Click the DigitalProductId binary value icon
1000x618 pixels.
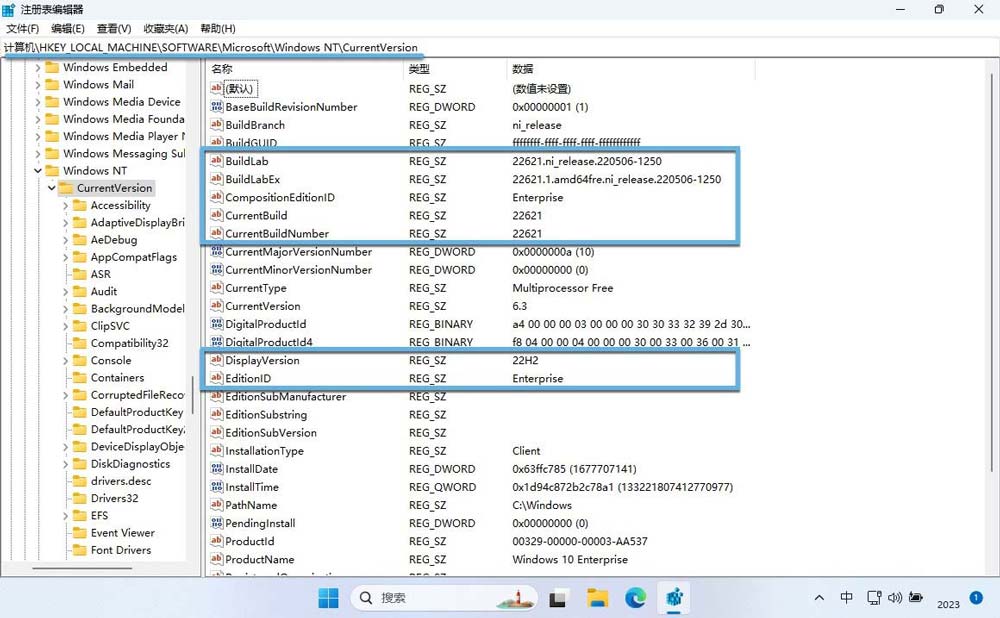(216, 324)
